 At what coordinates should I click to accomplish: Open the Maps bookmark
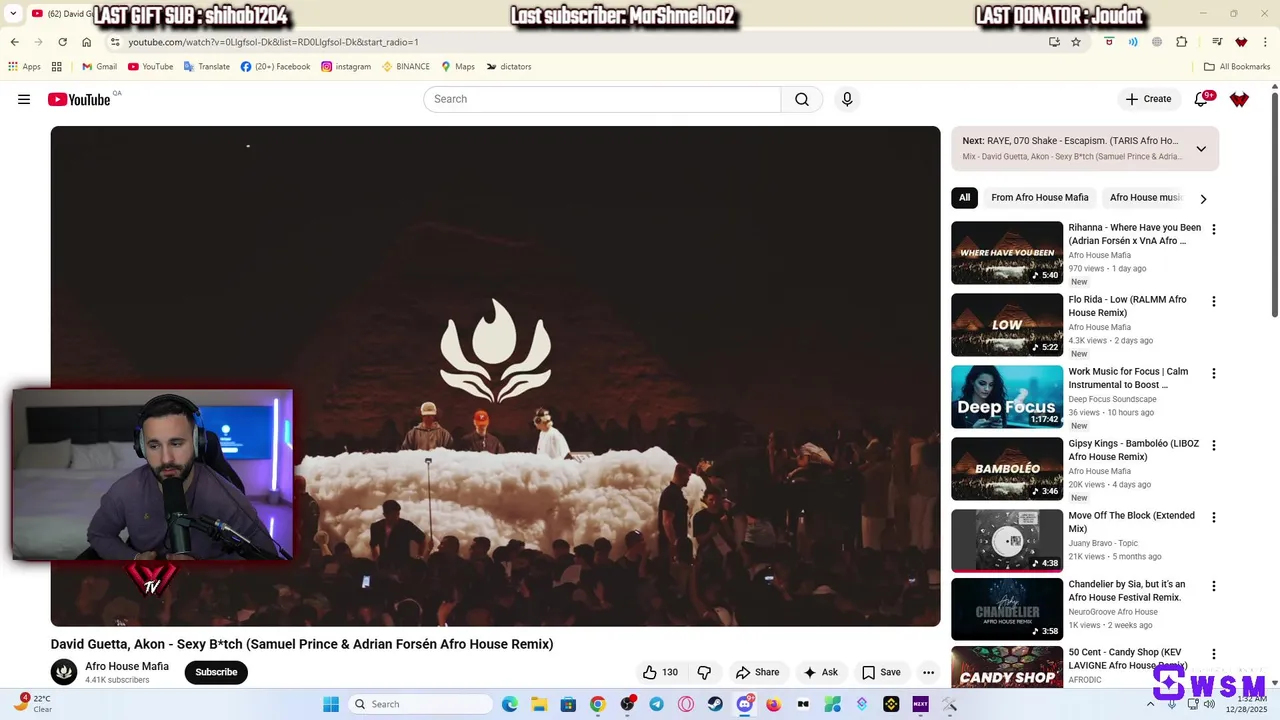click(458, 67)
